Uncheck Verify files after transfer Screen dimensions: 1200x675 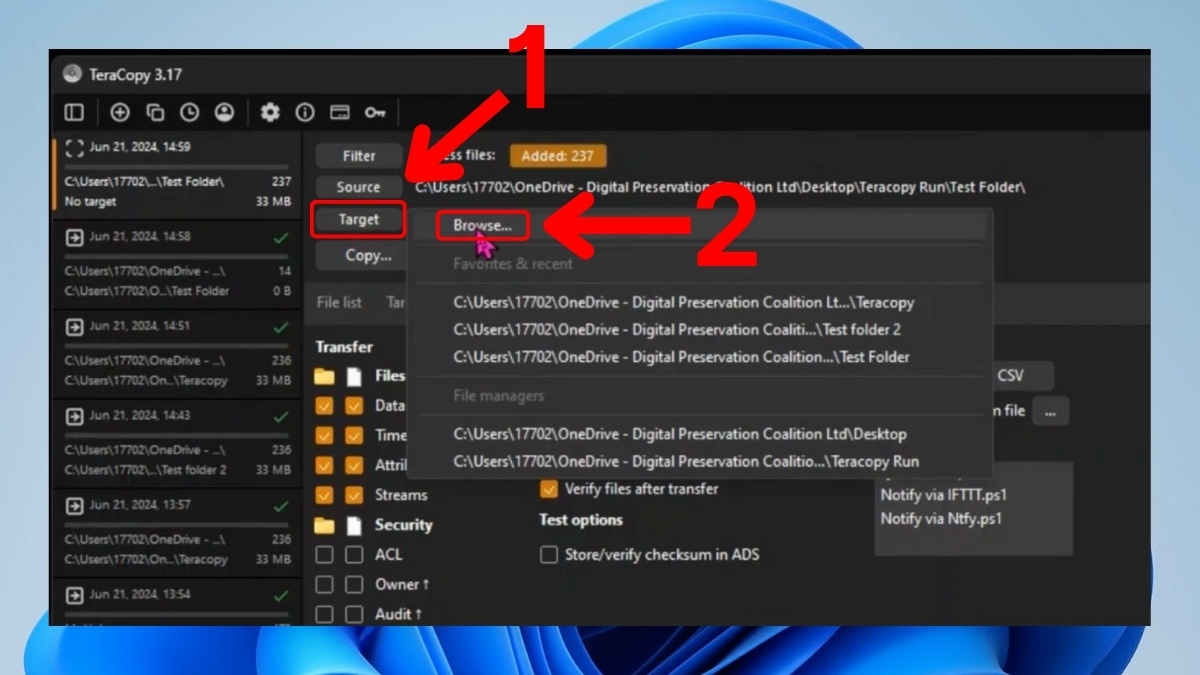click(x=548, y=490)
